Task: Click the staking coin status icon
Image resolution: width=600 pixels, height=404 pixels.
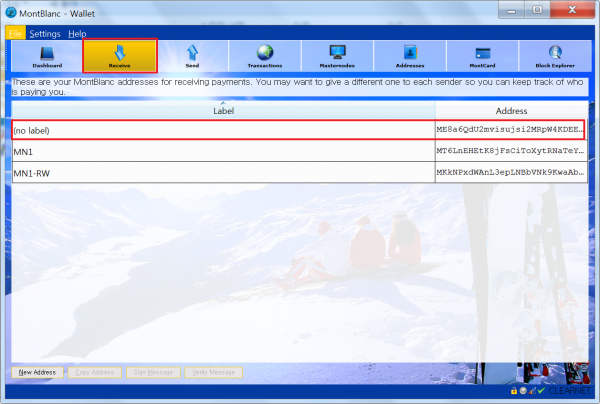Action: click(523, 391)
